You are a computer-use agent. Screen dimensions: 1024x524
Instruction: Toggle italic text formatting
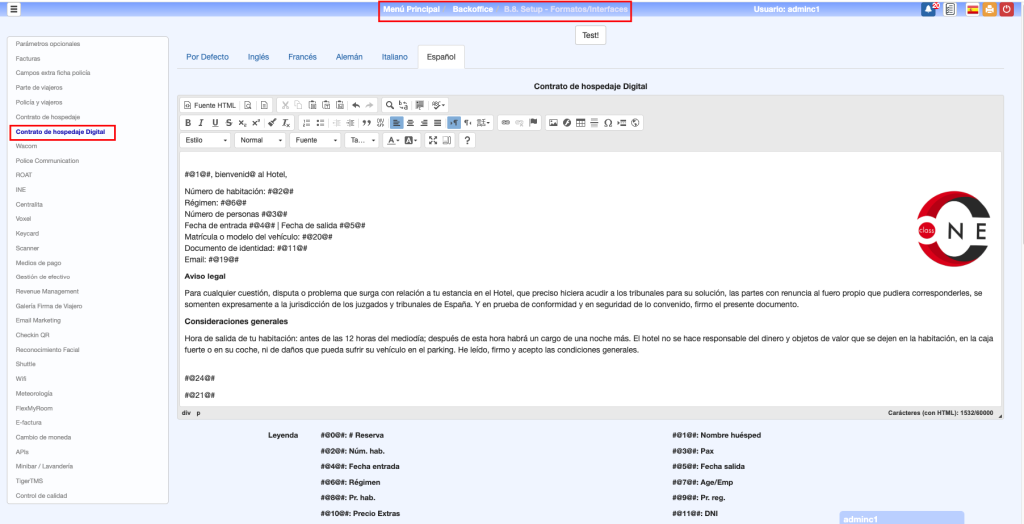tap(201, 122)
